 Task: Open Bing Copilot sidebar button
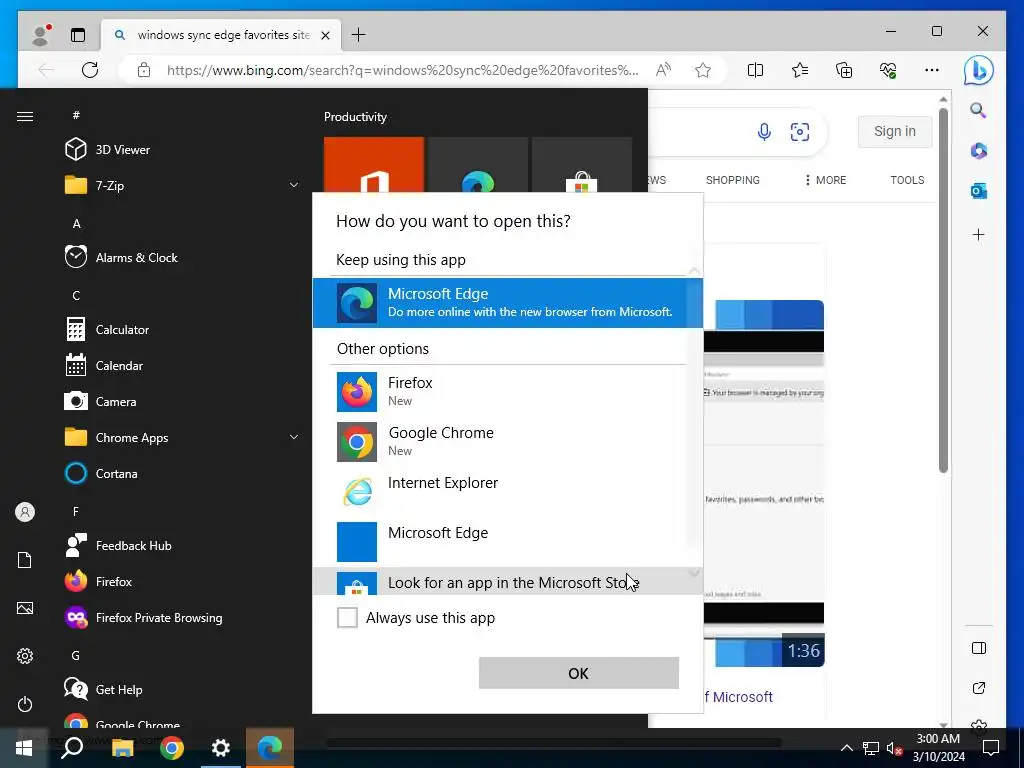click(978, 71)
